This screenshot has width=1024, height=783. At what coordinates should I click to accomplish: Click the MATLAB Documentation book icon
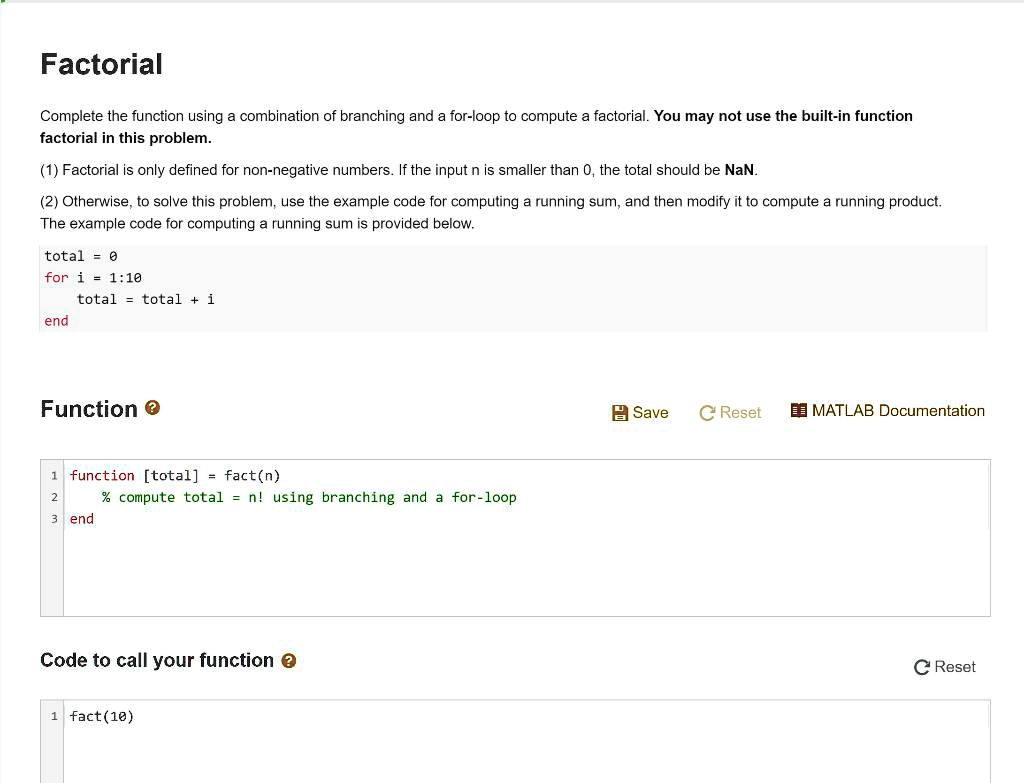(798, 410)
